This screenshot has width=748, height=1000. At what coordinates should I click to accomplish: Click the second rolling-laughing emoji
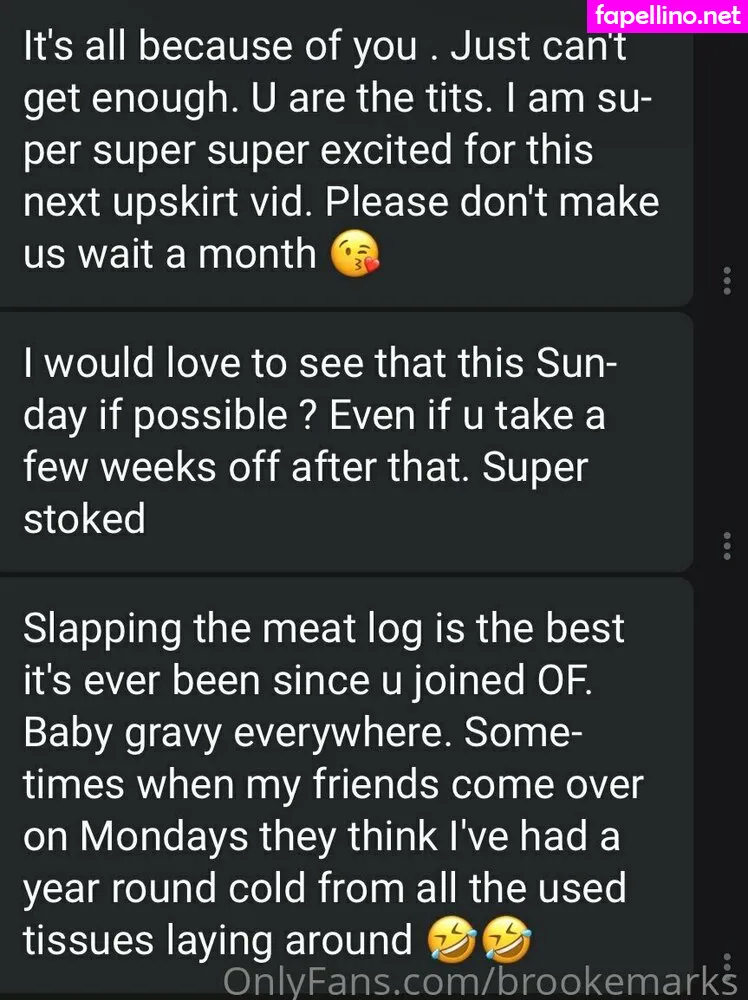pyautogui.click(x=506, y=941)
